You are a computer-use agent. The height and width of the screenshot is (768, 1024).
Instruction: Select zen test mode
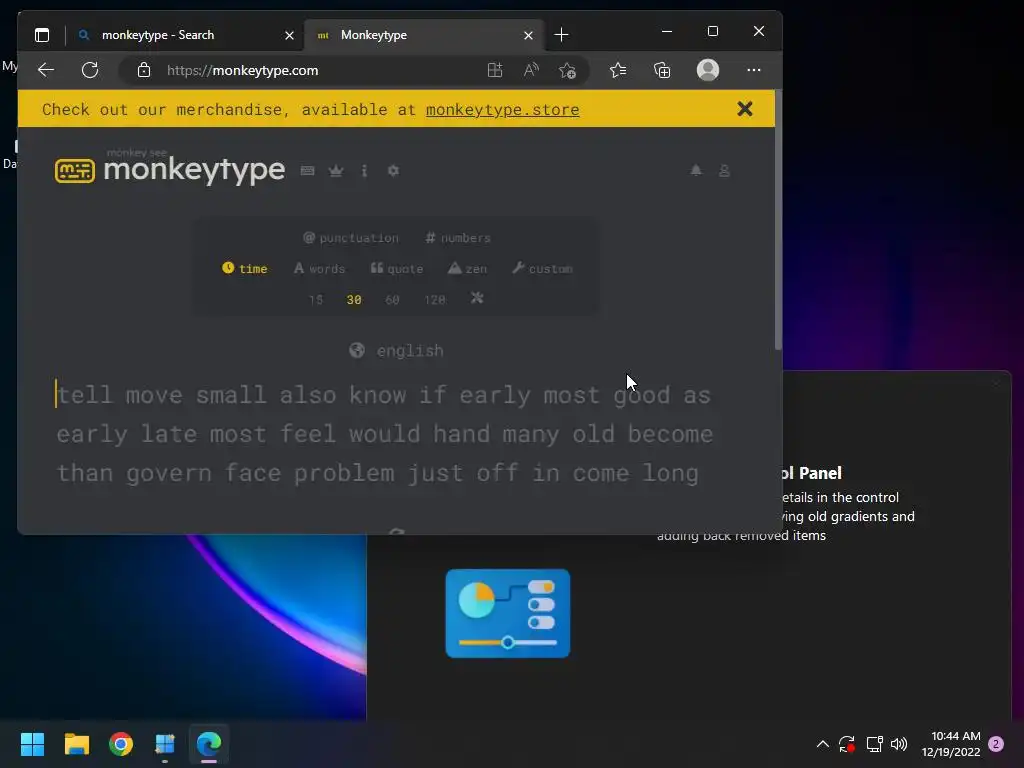pos(468,268)
